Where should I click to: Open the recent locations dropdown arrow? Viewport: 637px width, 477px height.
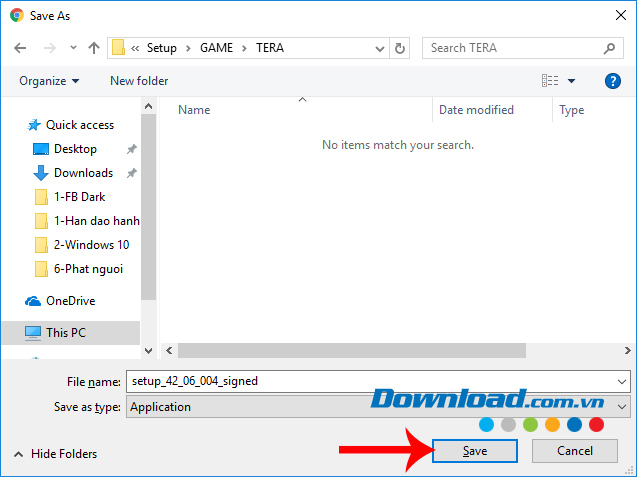click(x=74, y=48)
